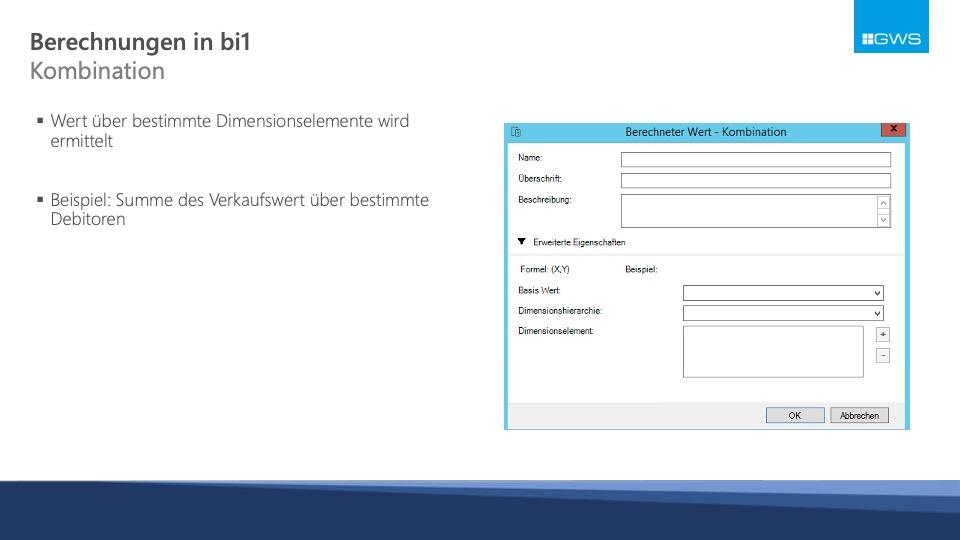
Task: Add a Dimensionselement with the plus button
Action: pyautogui.click(x=883, y=334)
